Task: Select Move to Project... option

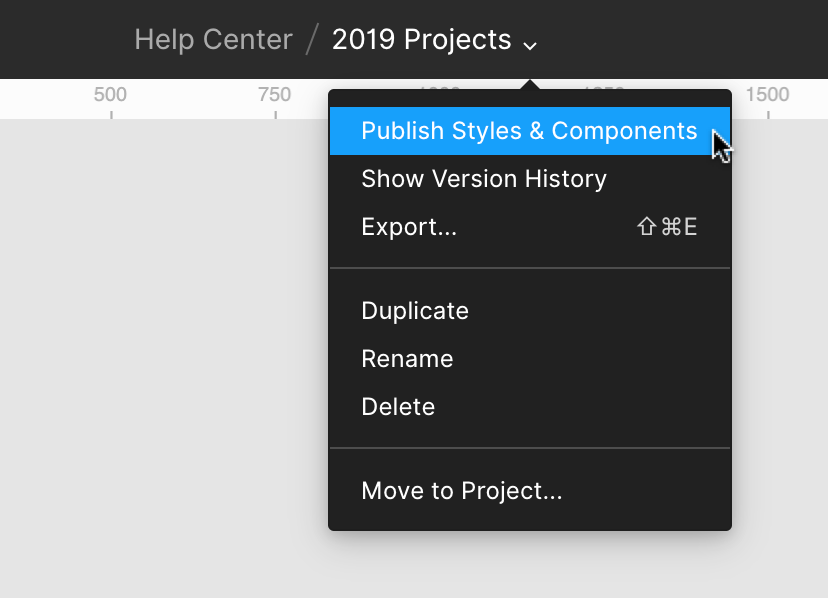Action: [x=462, y=491]
